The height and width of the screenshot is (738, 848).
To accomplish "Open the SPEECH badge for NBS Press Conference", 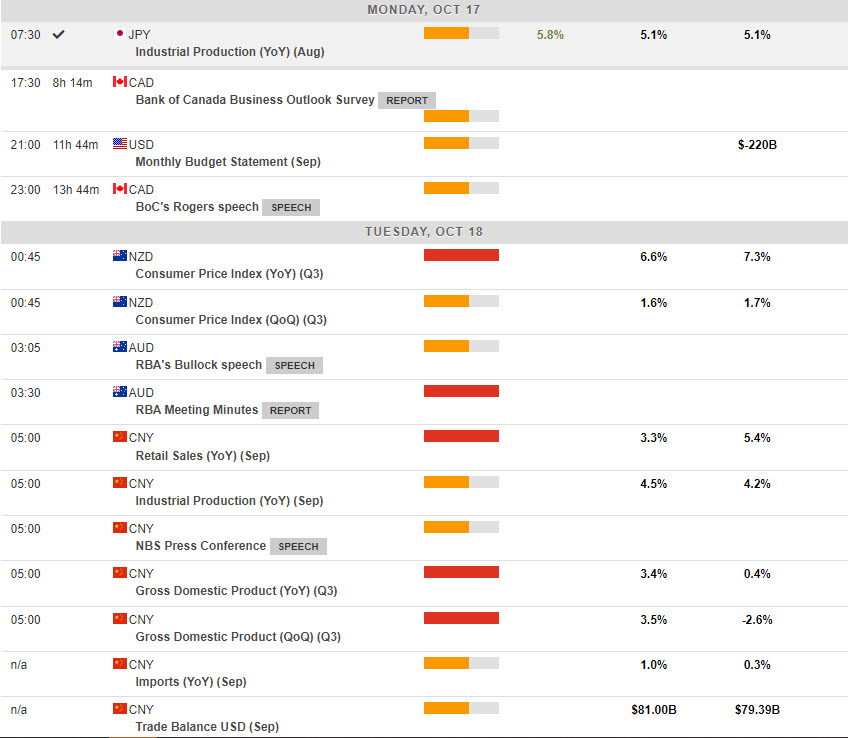I will (x=298, y=546).
